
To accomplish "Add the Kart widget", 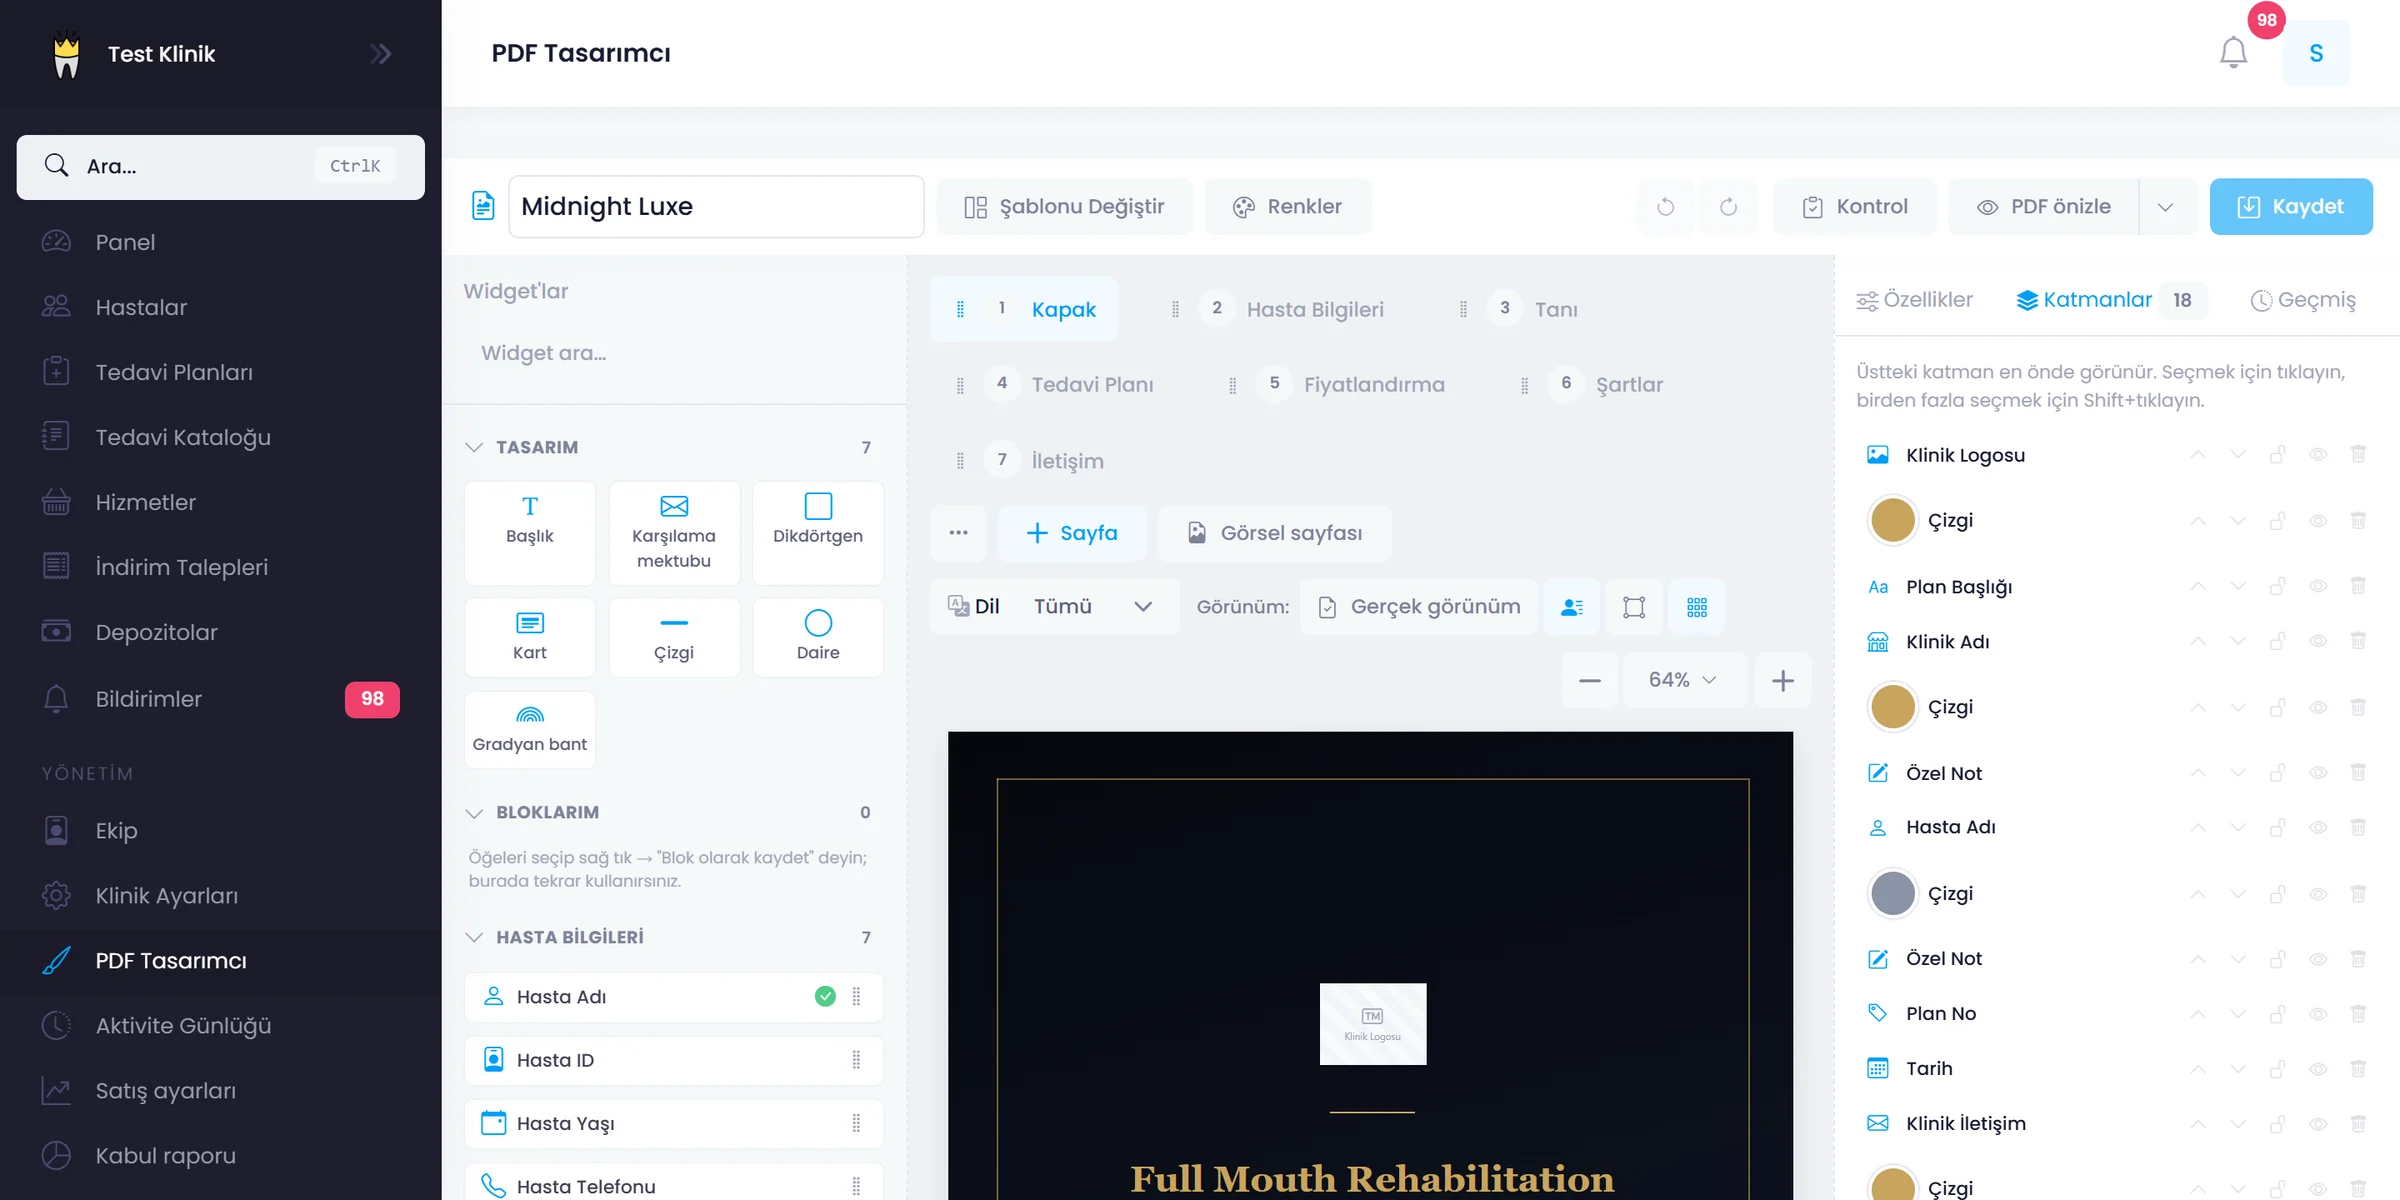I will [530, 637].
